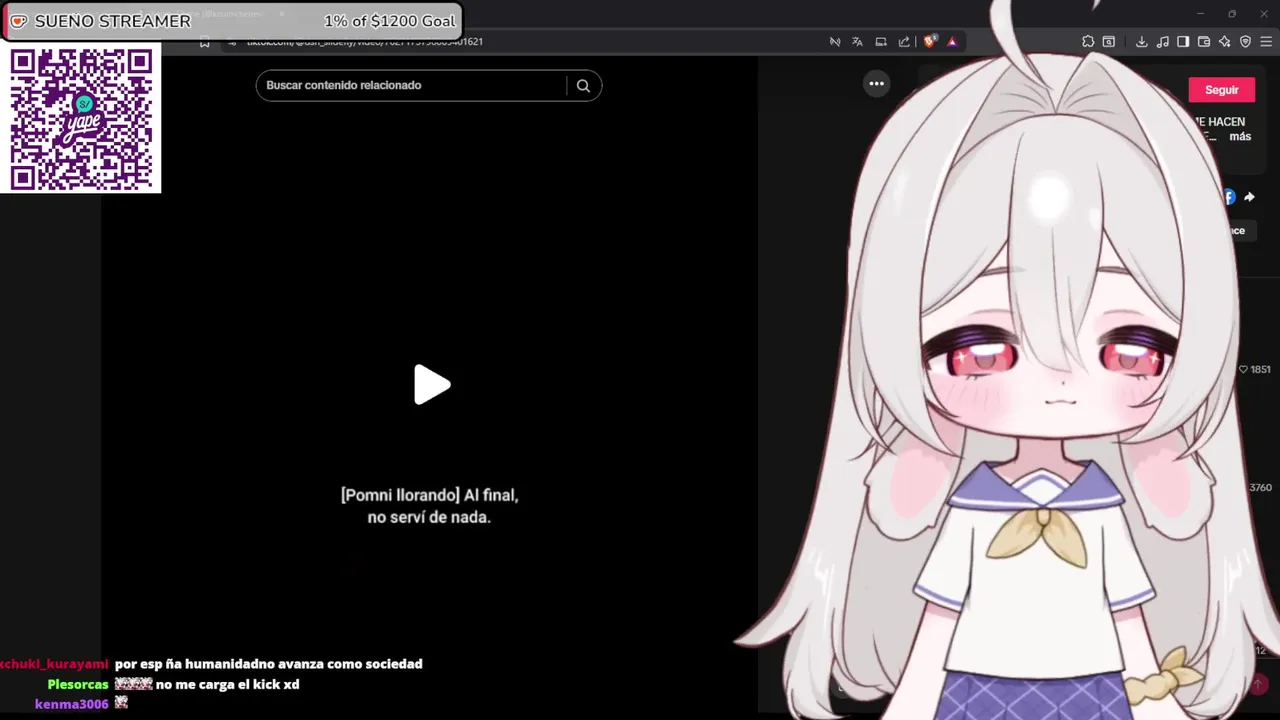
Task: Click the magnifier search button
Action: click(x=583, y=85)
